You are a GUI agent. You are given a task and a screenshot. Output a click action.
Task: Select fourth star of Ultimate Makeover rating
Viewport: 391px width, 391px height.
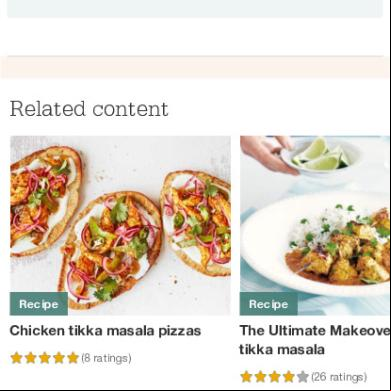point(288,377)
